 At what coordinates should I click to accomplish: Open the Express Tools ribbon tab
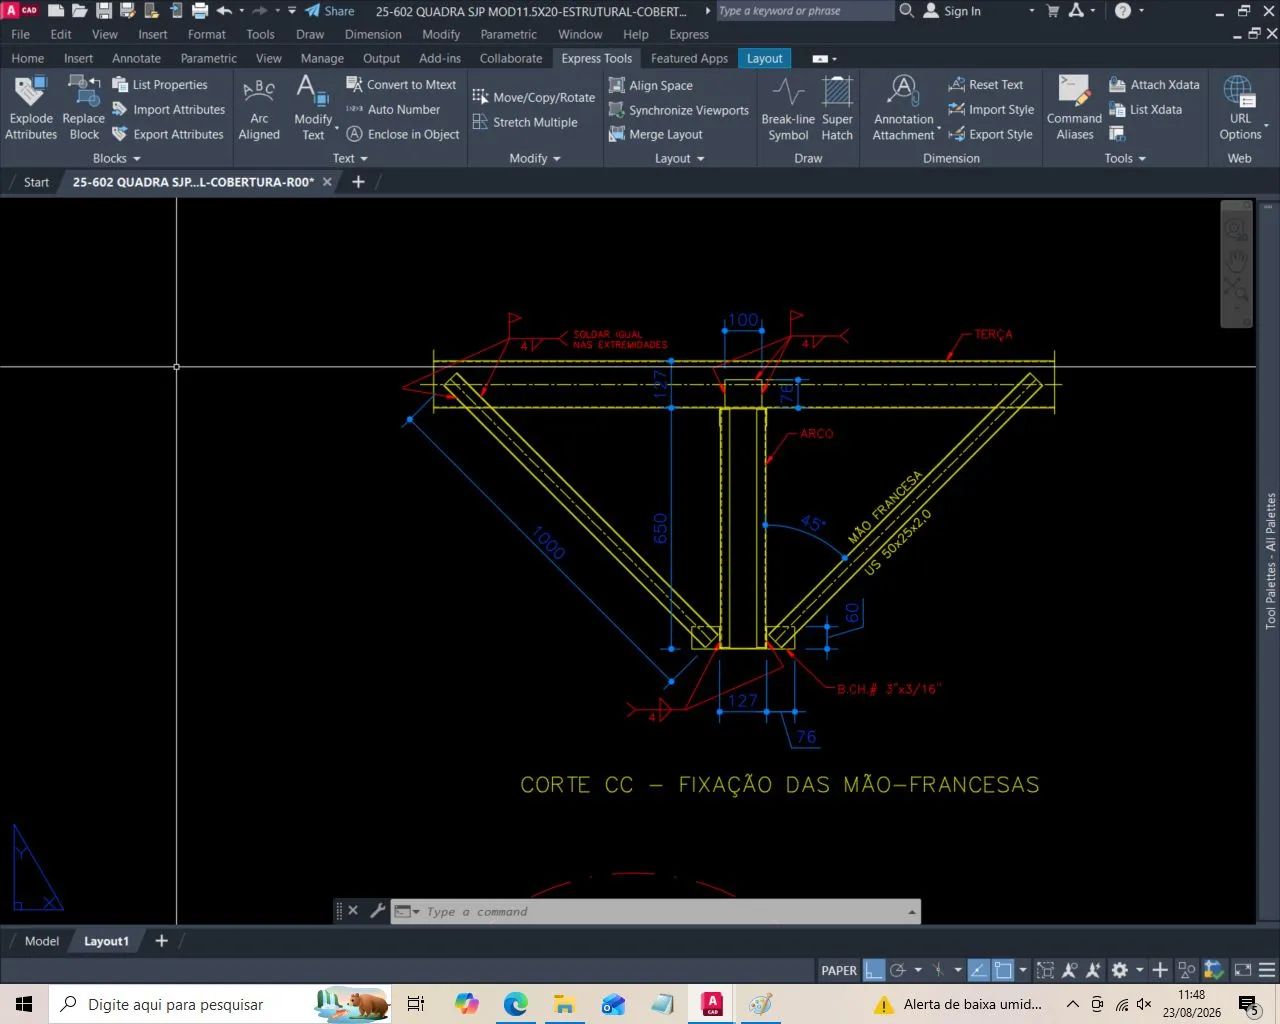[x=597, y=58]
